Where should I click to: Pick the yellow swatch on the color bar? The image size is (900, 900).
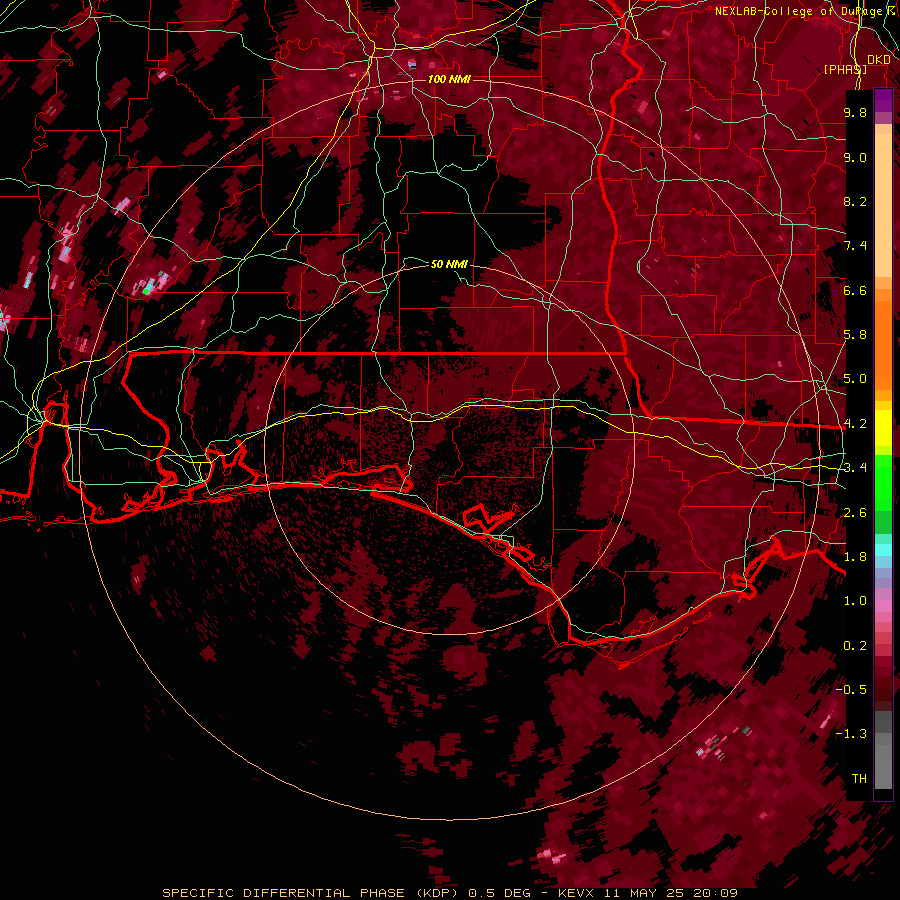883,428
